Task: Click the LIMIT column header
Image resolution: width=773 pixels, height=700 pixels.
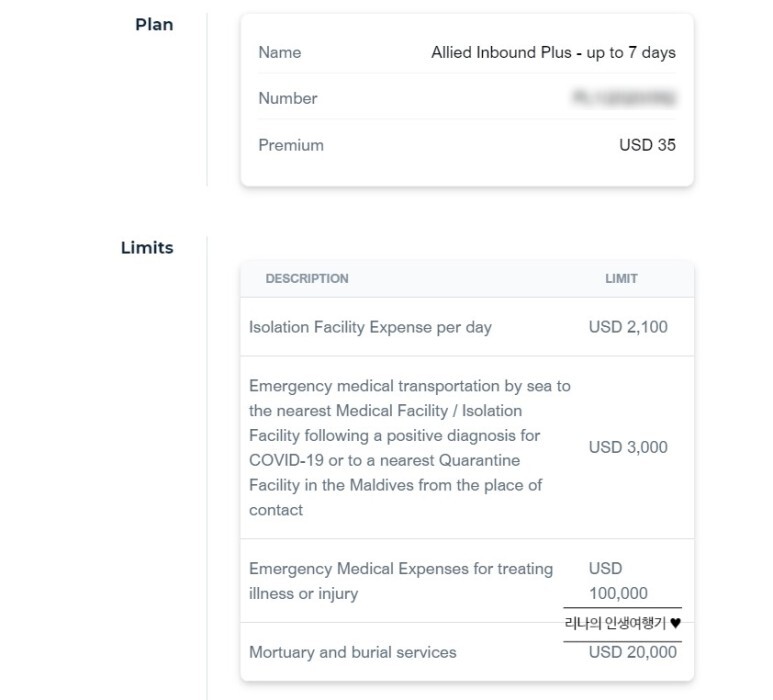Action: [621, 279]
